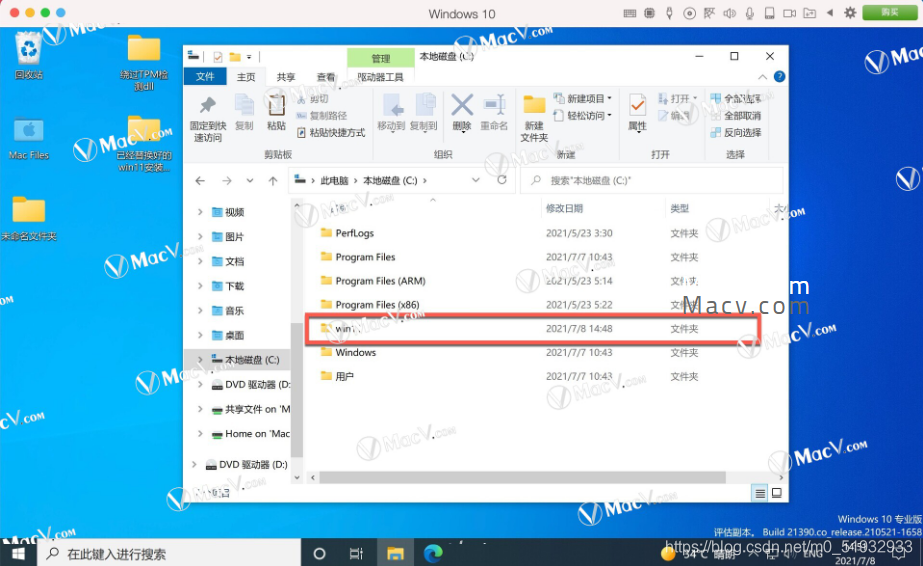Viewport: 923px width, 566px height.
Task: Select the 绕过TPM检测dll desktop folder
Action: click(144, 62)
